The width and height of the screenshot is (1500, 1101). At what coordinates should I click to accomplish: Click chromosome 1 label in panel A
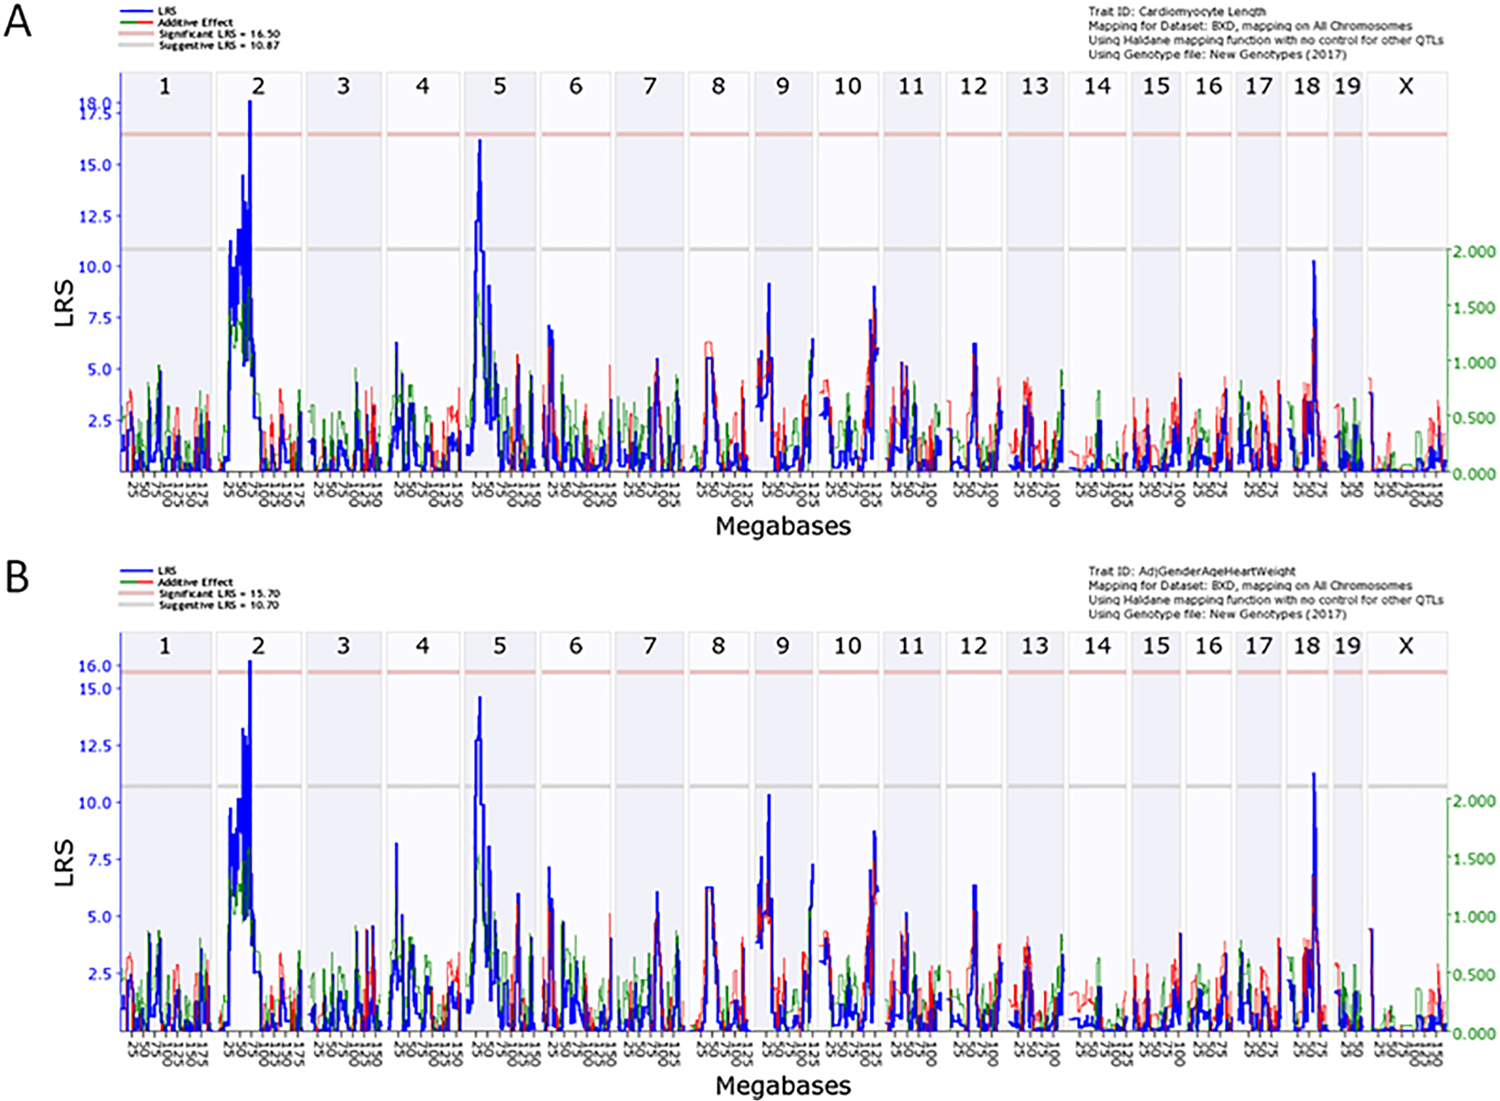click(165, 87)
